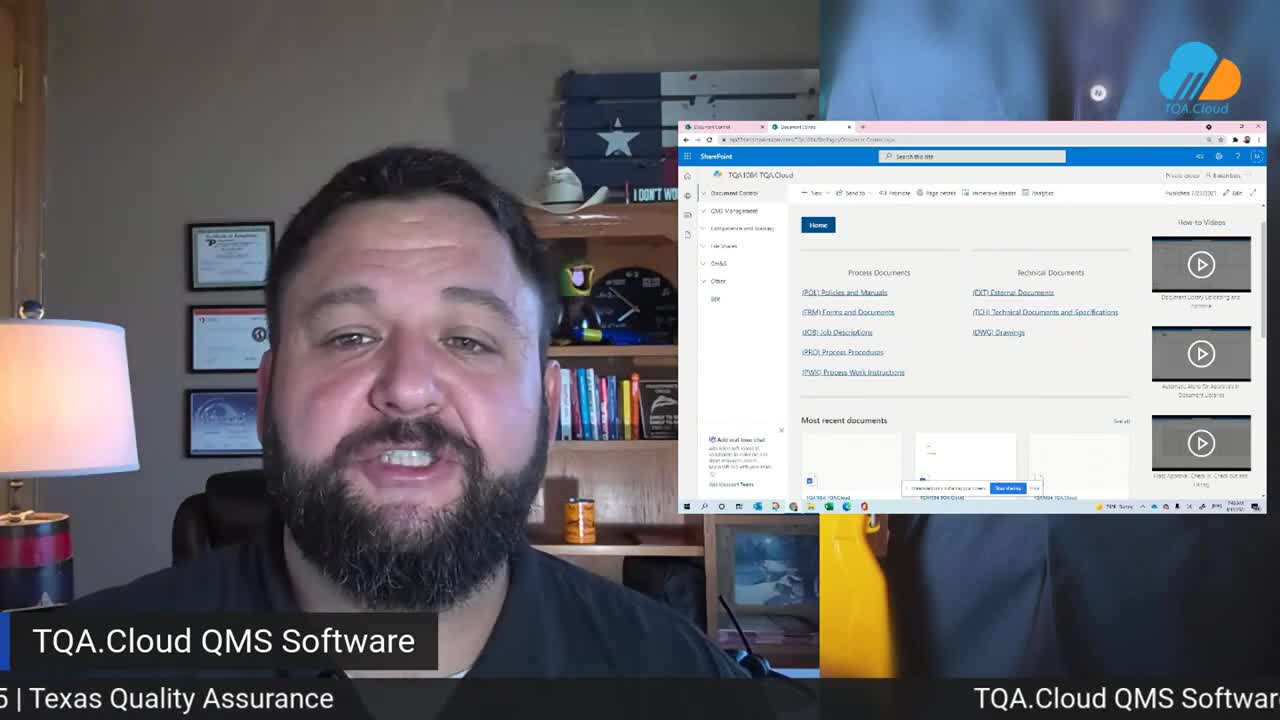Open the news icon in the left rail
Screen dimensions: 1280x720
click(x=687, y=215)
